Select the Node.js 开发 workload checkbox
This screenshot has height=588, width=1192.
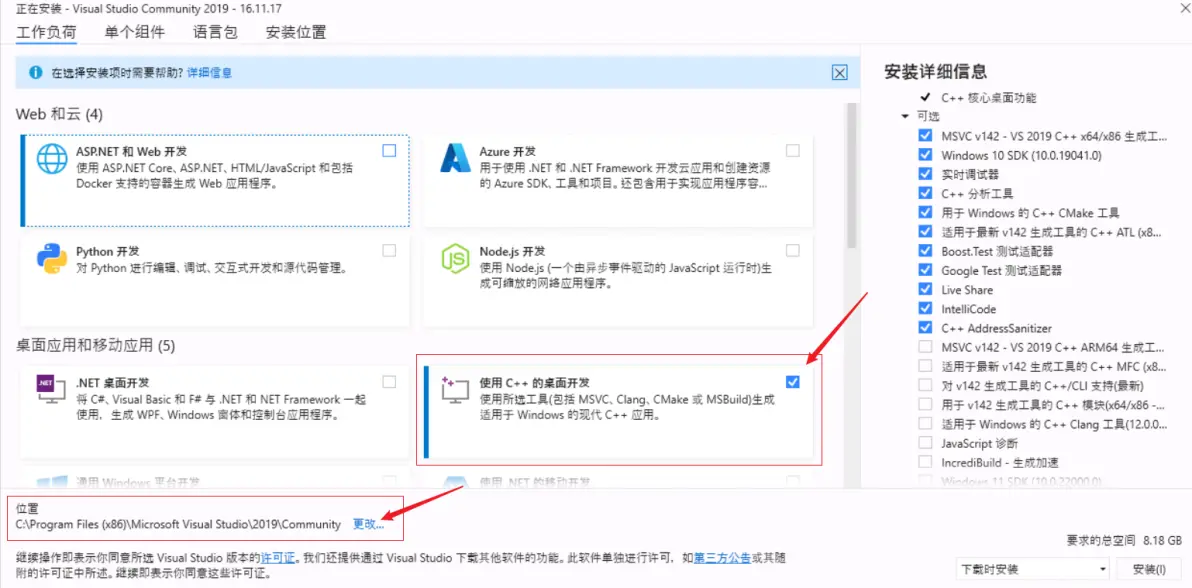793,250
